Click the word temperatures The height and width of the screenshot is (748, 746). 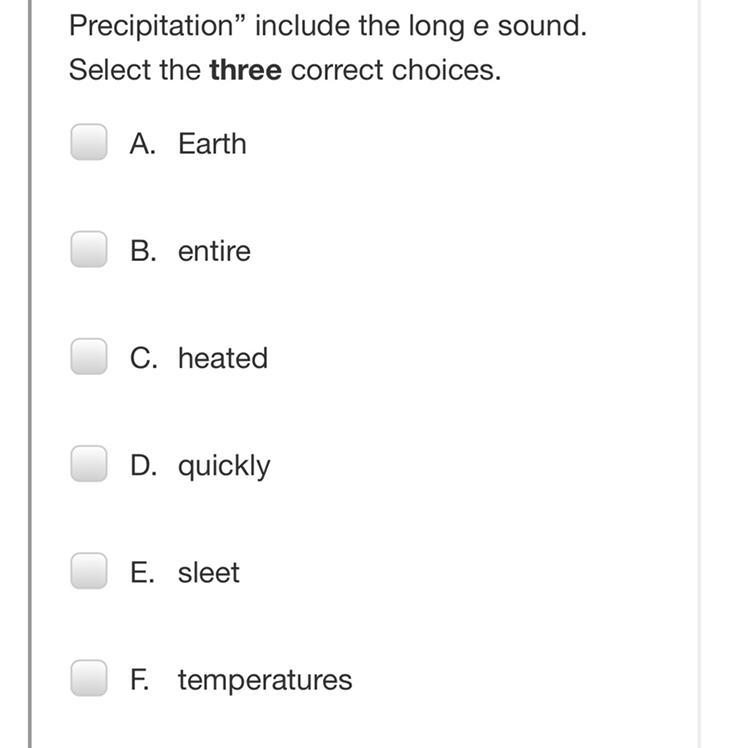(x=265, y=680)
